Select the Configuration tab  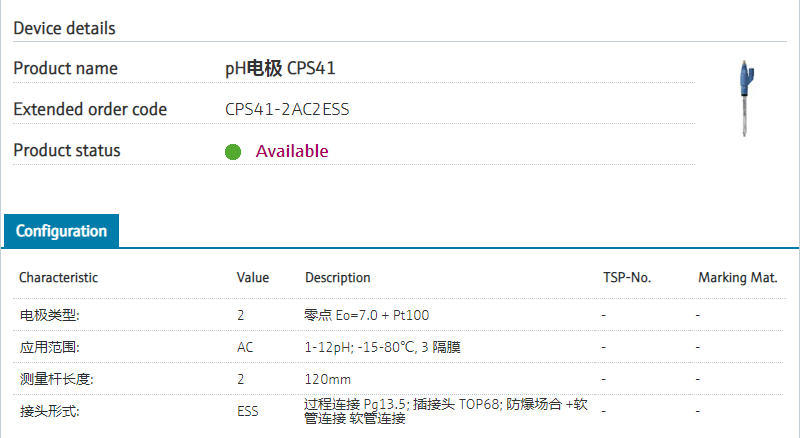point(61,231)
